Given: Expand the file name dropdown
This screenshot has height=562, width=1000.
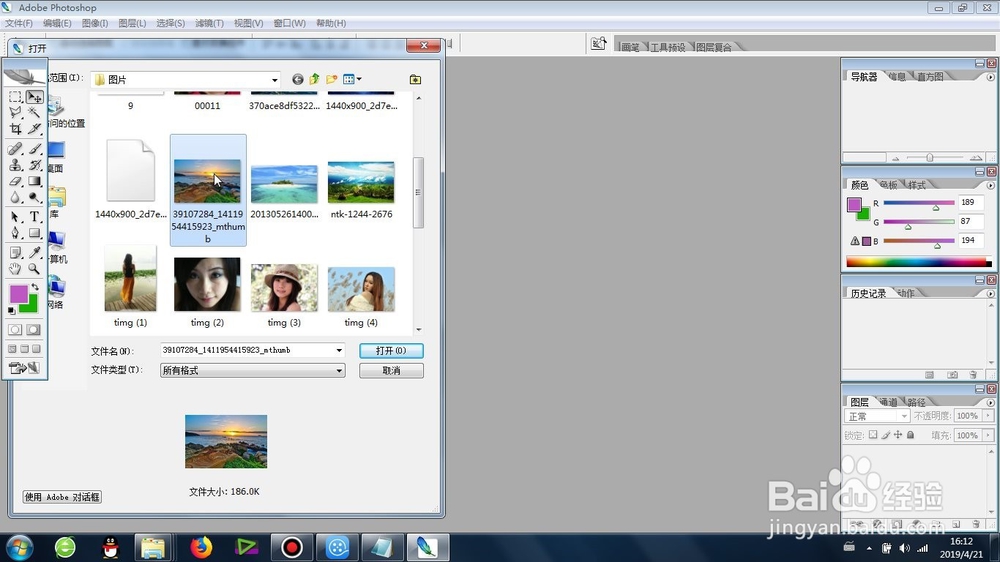Looking at the screenshot, I should 339,350.
